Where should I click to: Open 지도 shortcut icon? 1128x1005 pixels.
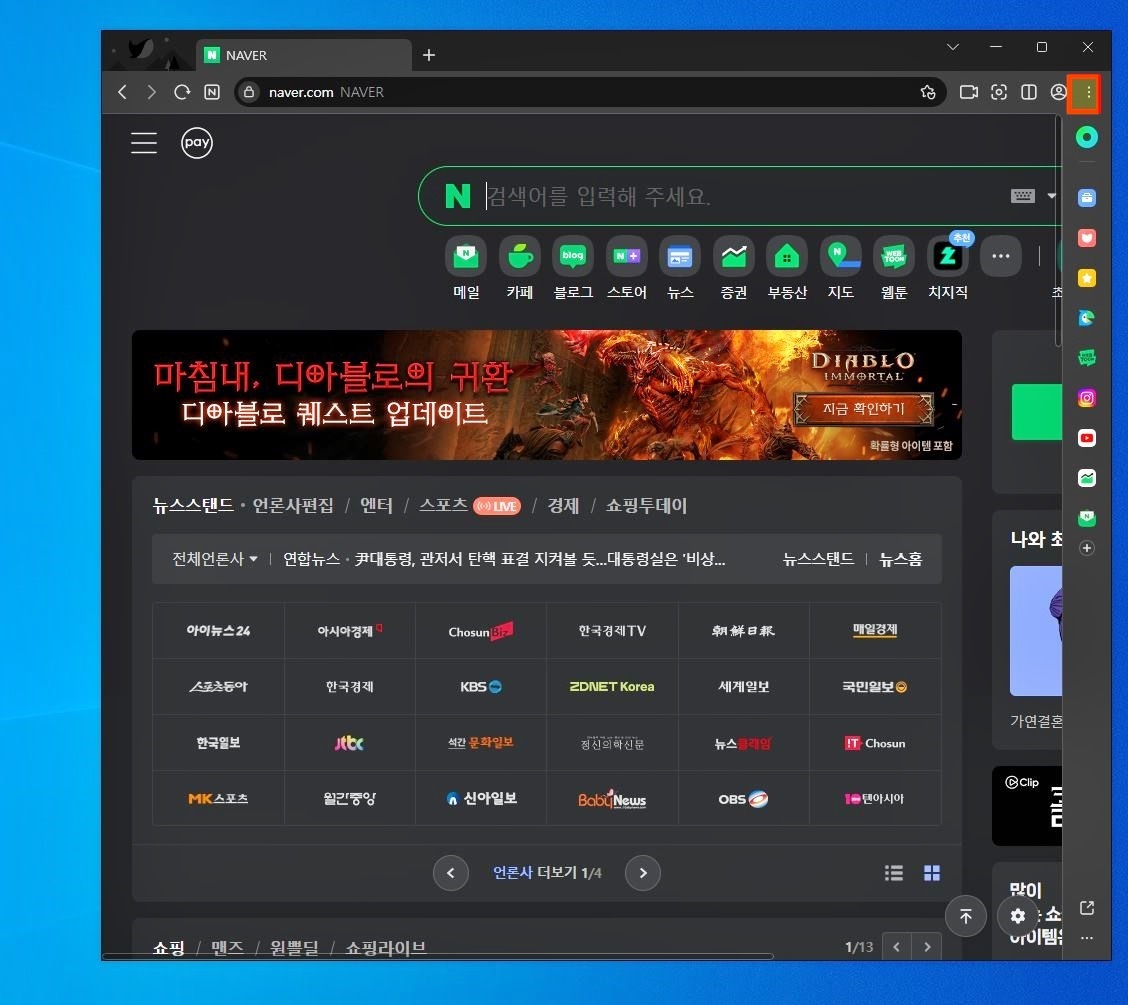(840, 256)
